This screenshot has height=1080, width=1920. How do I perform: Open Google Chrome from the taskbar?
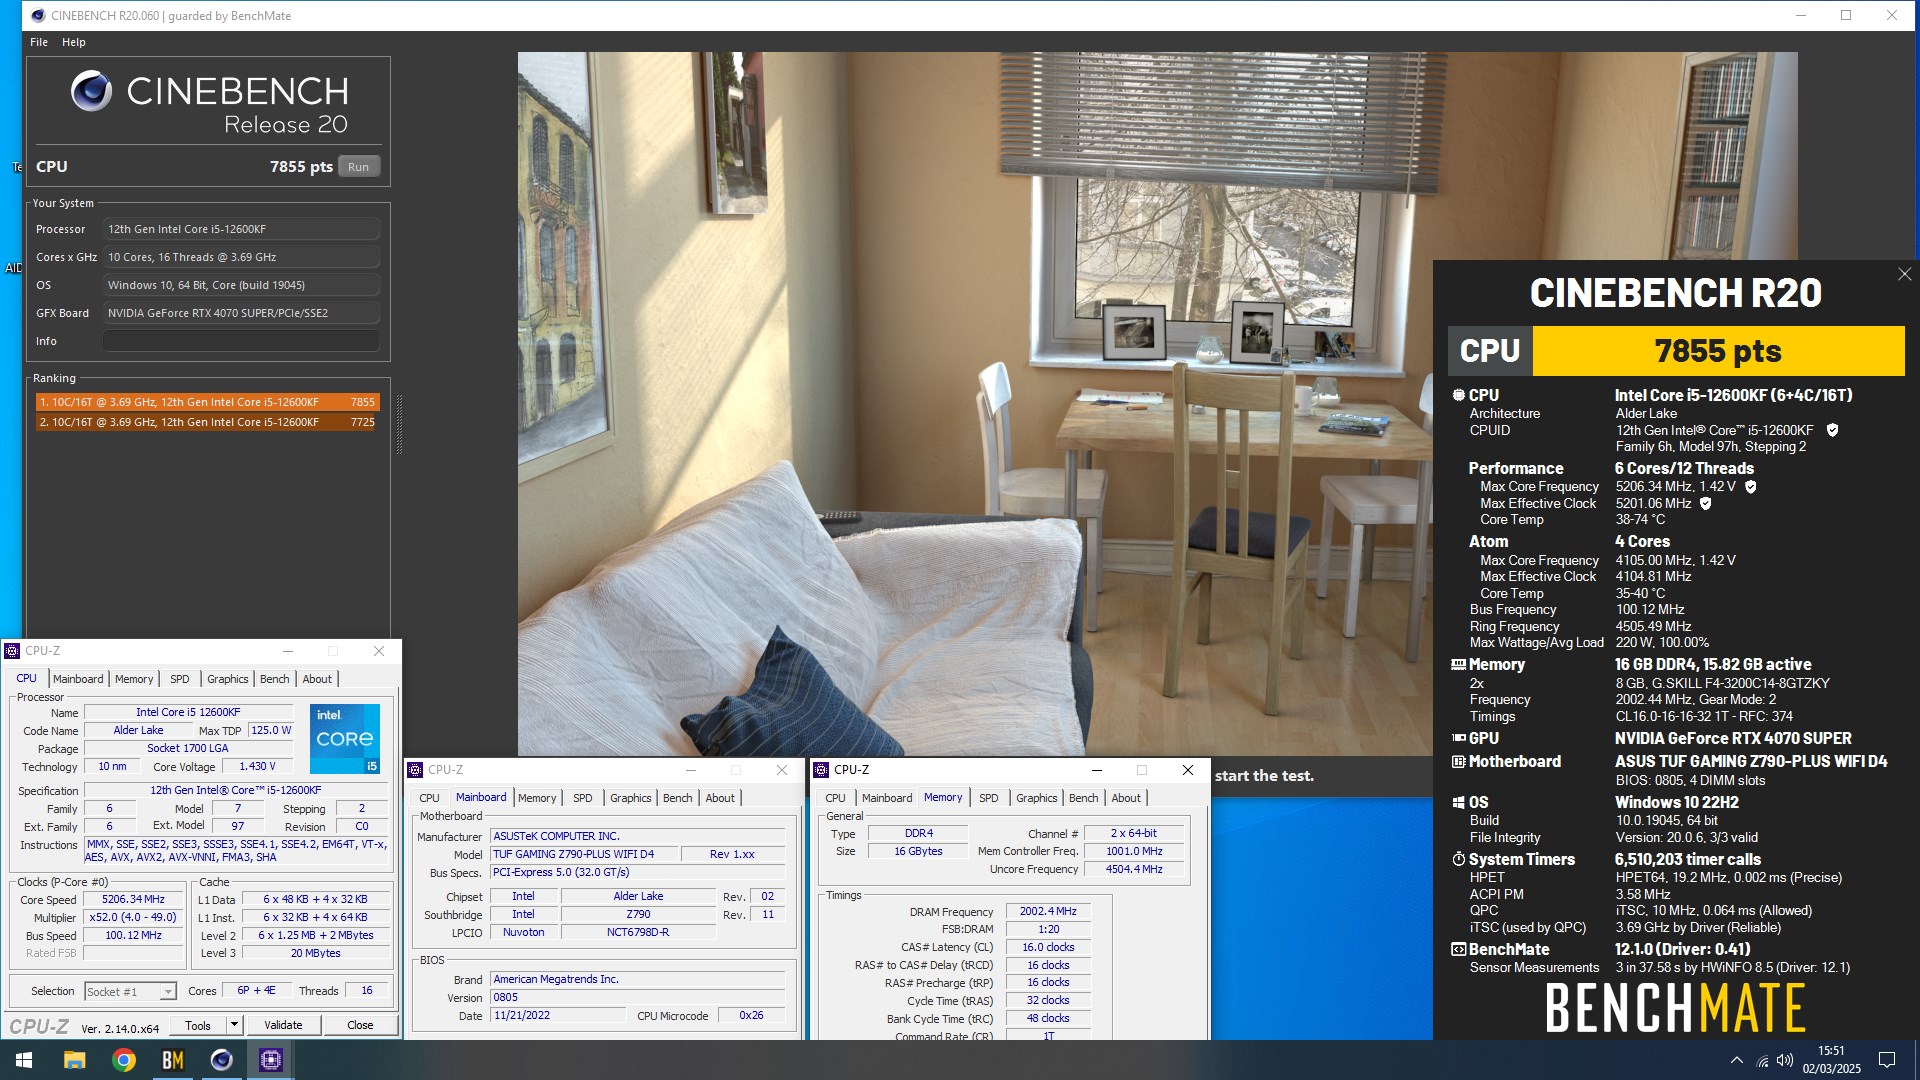pos(124,1060)
